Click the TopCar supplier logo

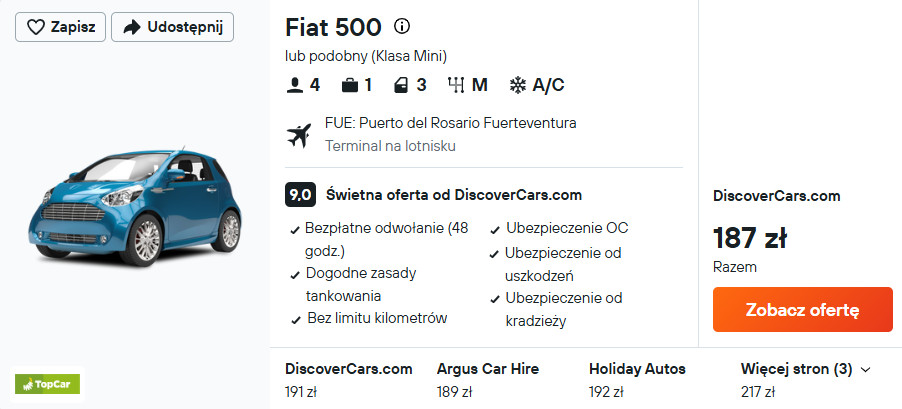47,383
